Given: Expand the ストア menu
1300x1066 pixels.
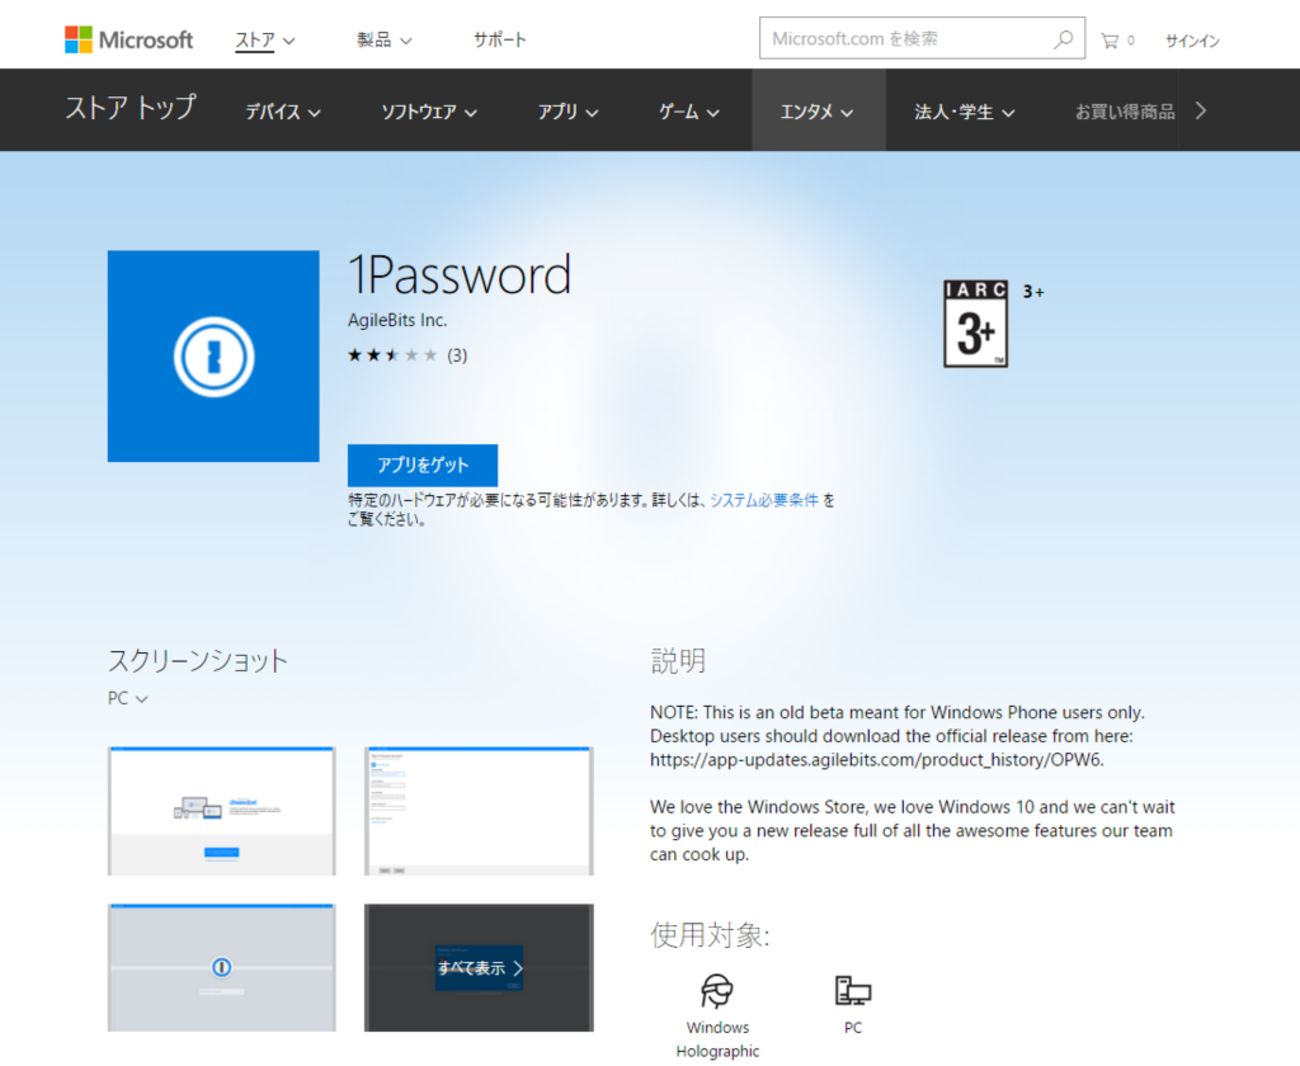Looking at the screenshot, I should coord(265,41).
